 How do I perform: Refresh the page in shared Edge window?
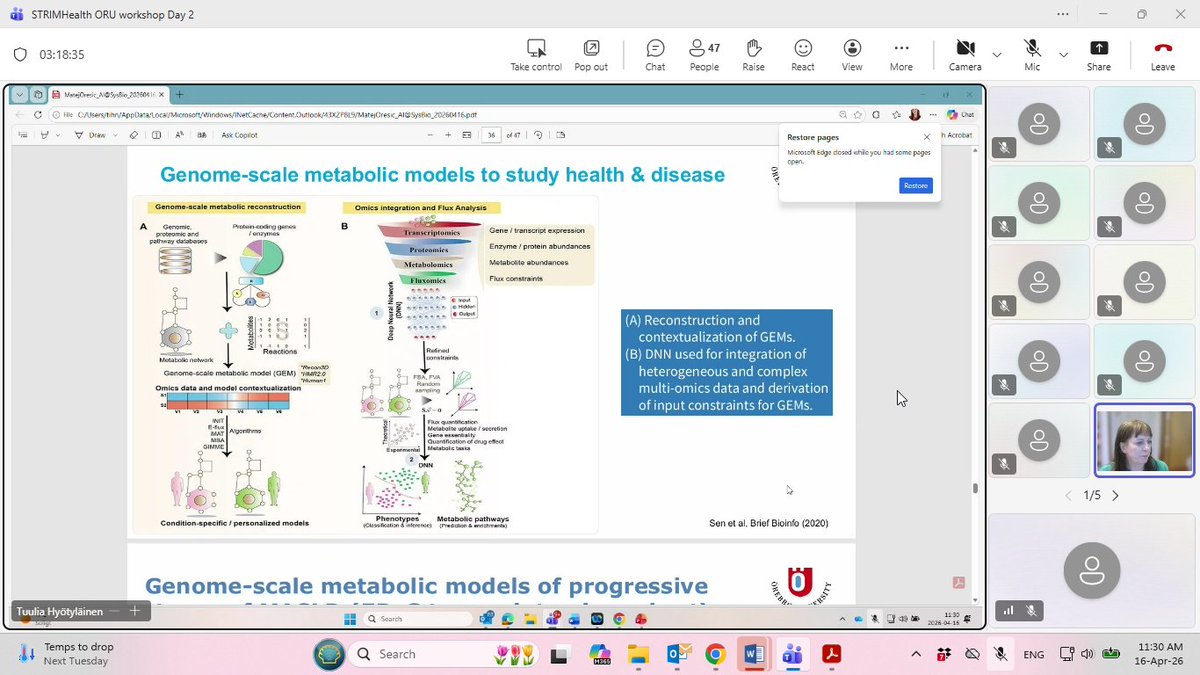coord(36,115)
